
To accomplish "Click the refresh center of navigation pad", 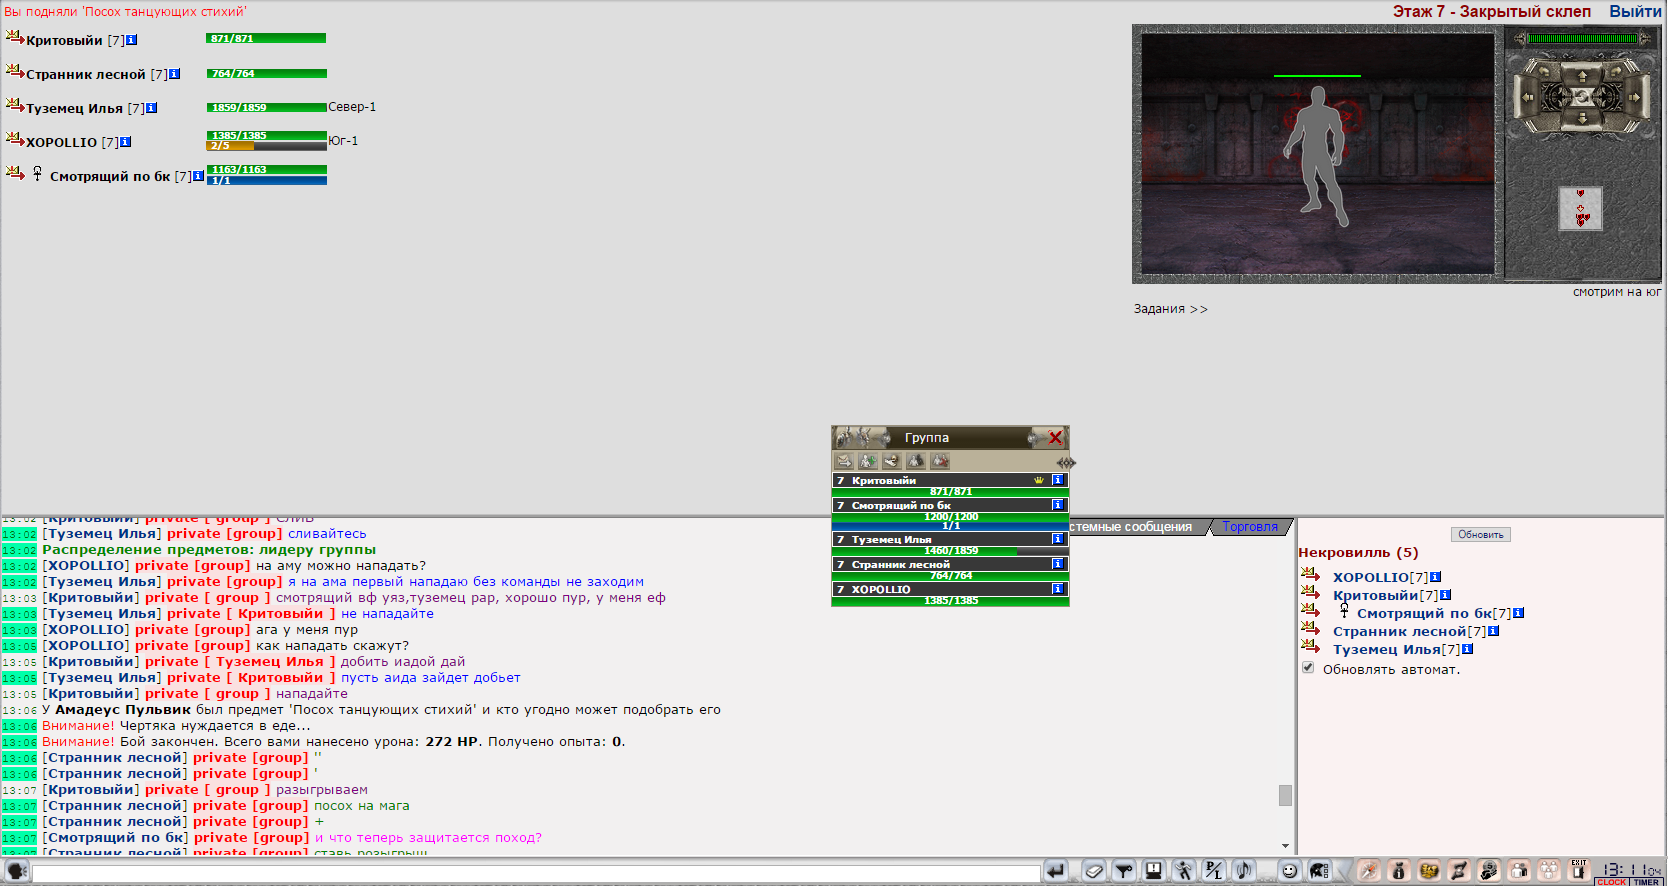I will (x=1580, y=96).
